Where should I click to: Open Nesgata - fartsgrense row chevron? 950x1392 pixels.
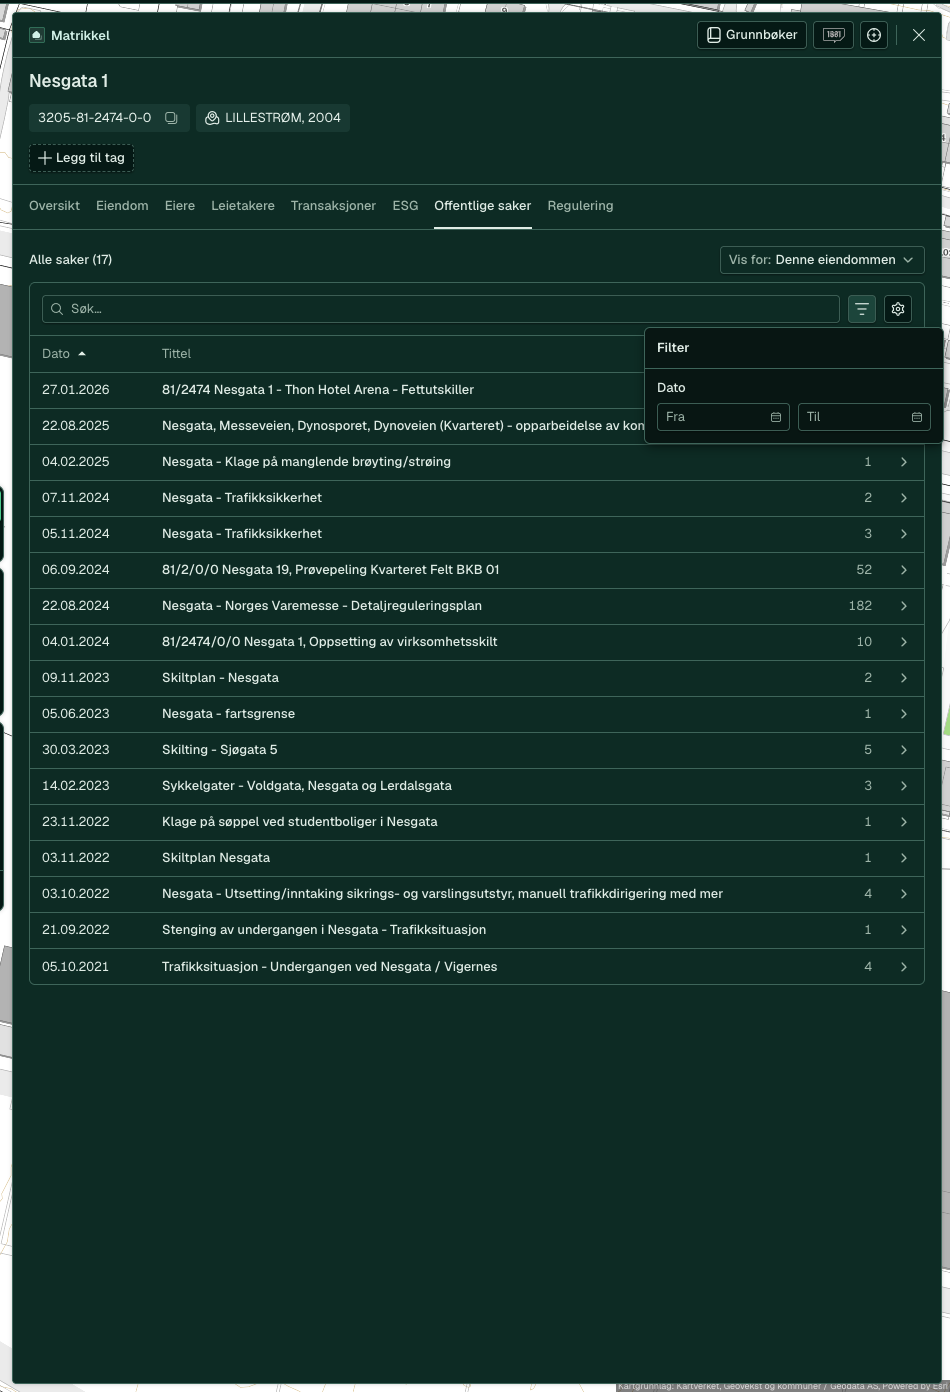tap(904, 714)
